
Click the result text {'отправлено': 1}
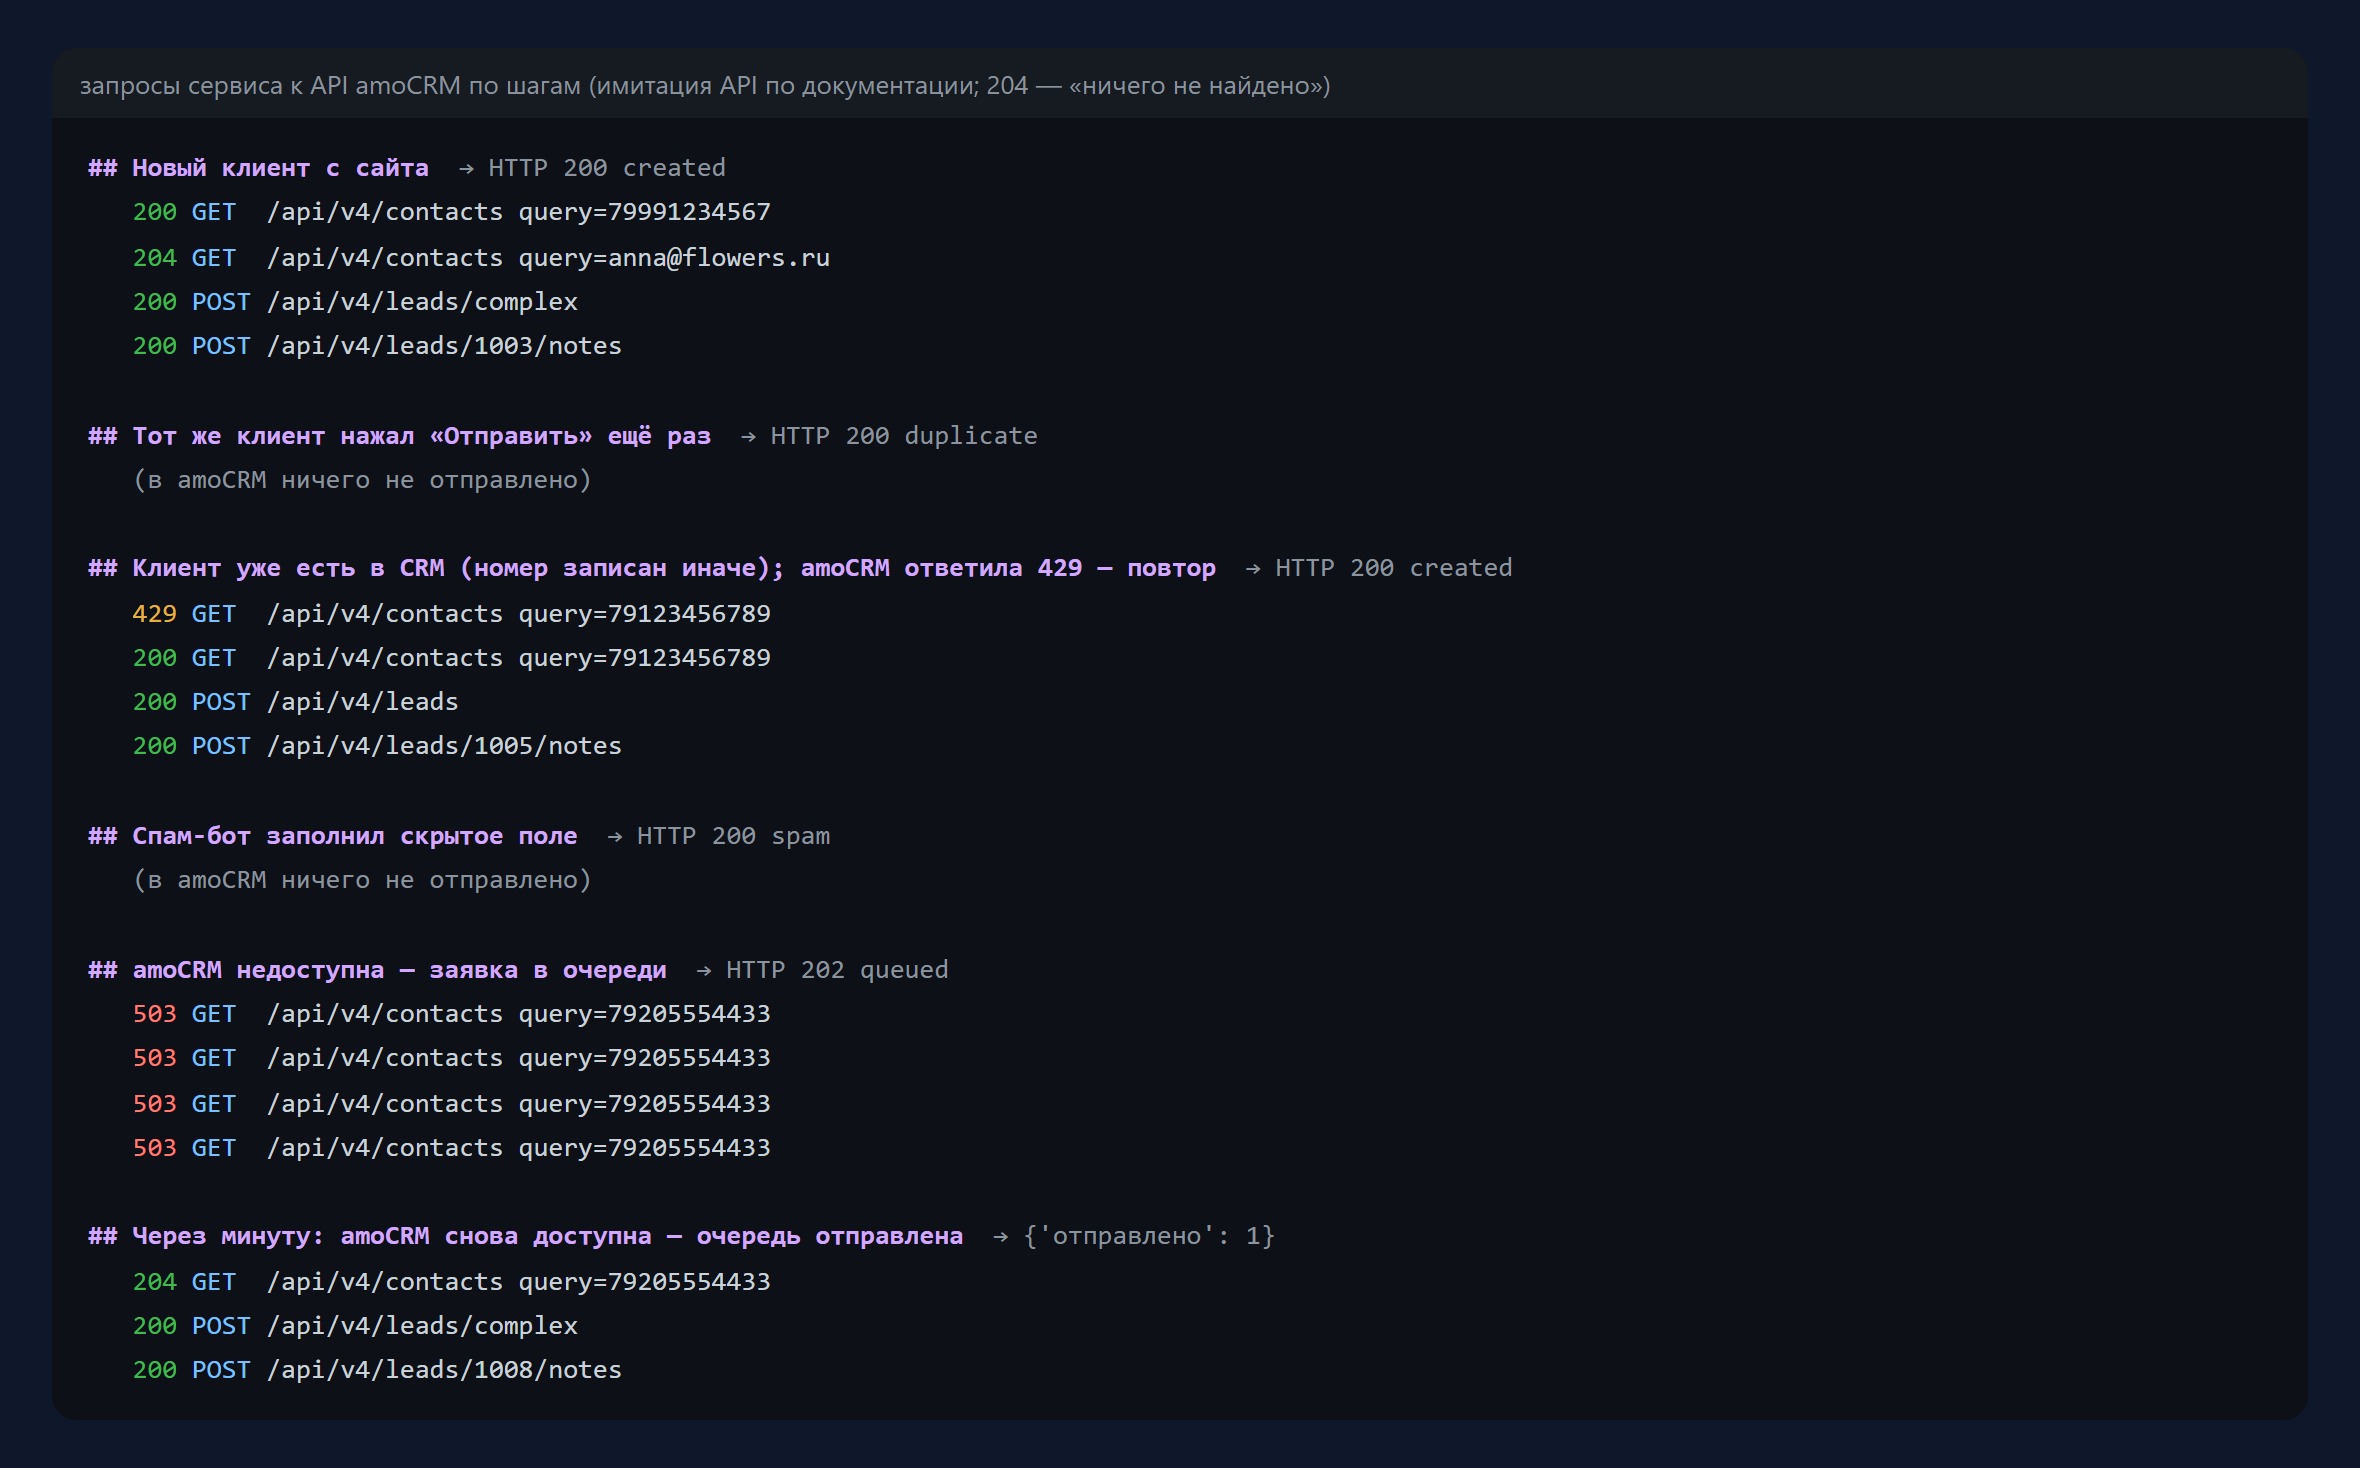[x=1149, y=1236]
